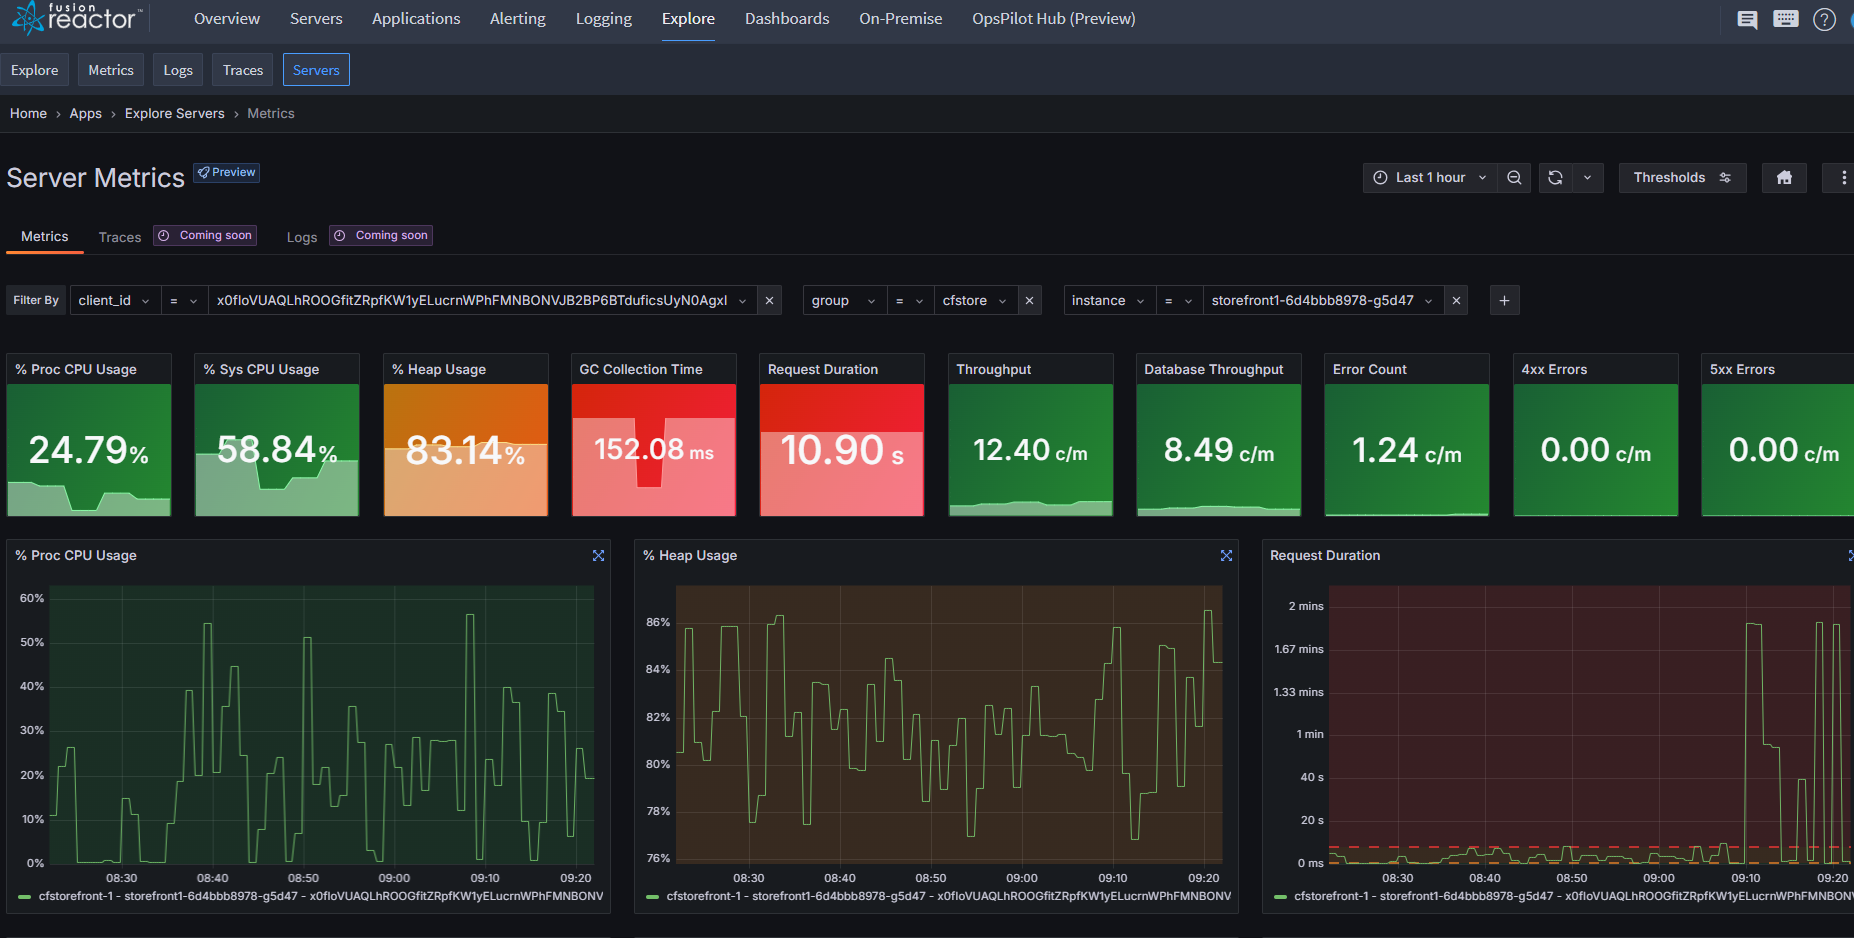This screenshot has width=1854, height=938.
Task: Remove the client_id filter
Action: pyautogui.click(x=769, y=301)
